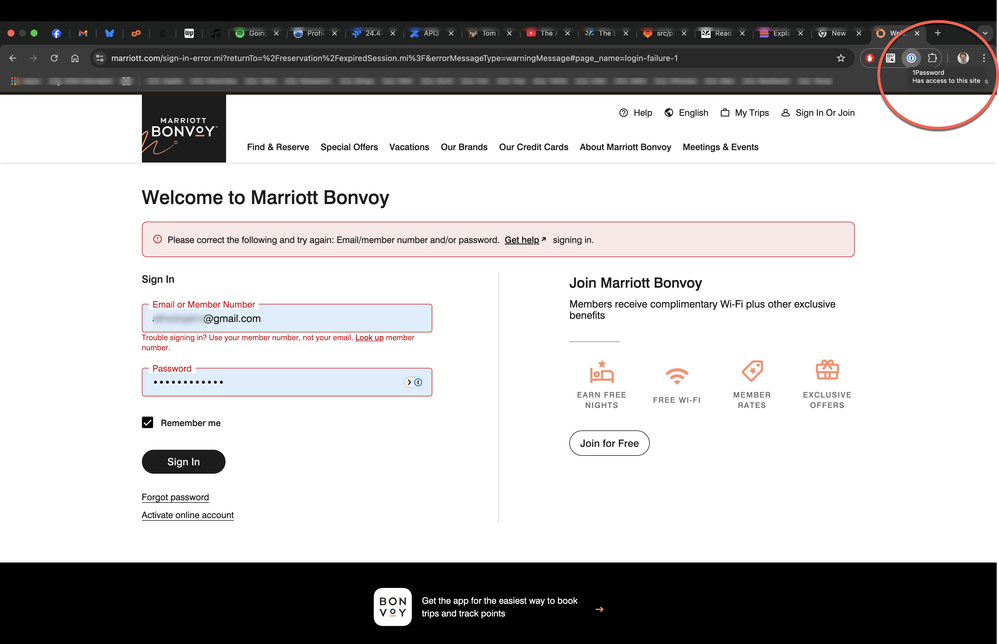Reload the Marriott page
Image resolution: width=999 pixels, height=644 pixels.
tap(54, 58)
